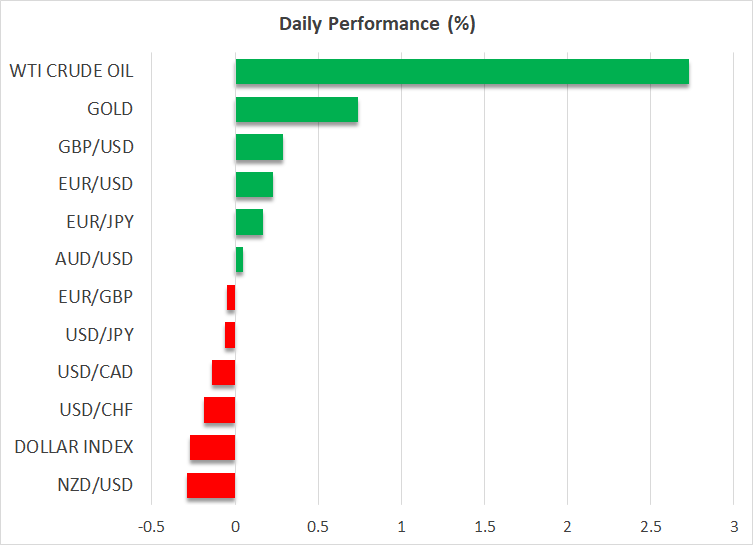The width and height of the screenshot is (753, 545).
Task: Select the USD/CHF red bar
Action: pyautogui.click(x=219, y=410)
